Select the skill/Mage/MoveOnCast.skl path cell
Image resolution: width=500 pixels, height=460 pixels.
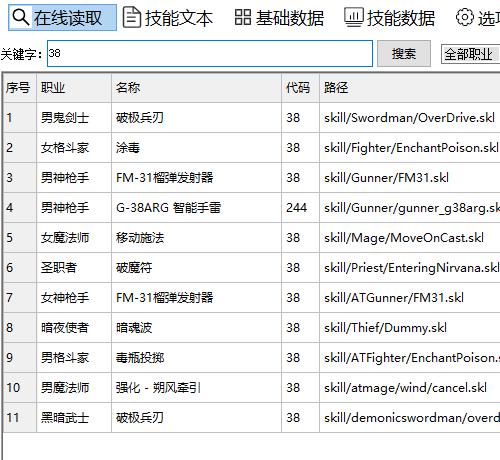click(410, 238)
